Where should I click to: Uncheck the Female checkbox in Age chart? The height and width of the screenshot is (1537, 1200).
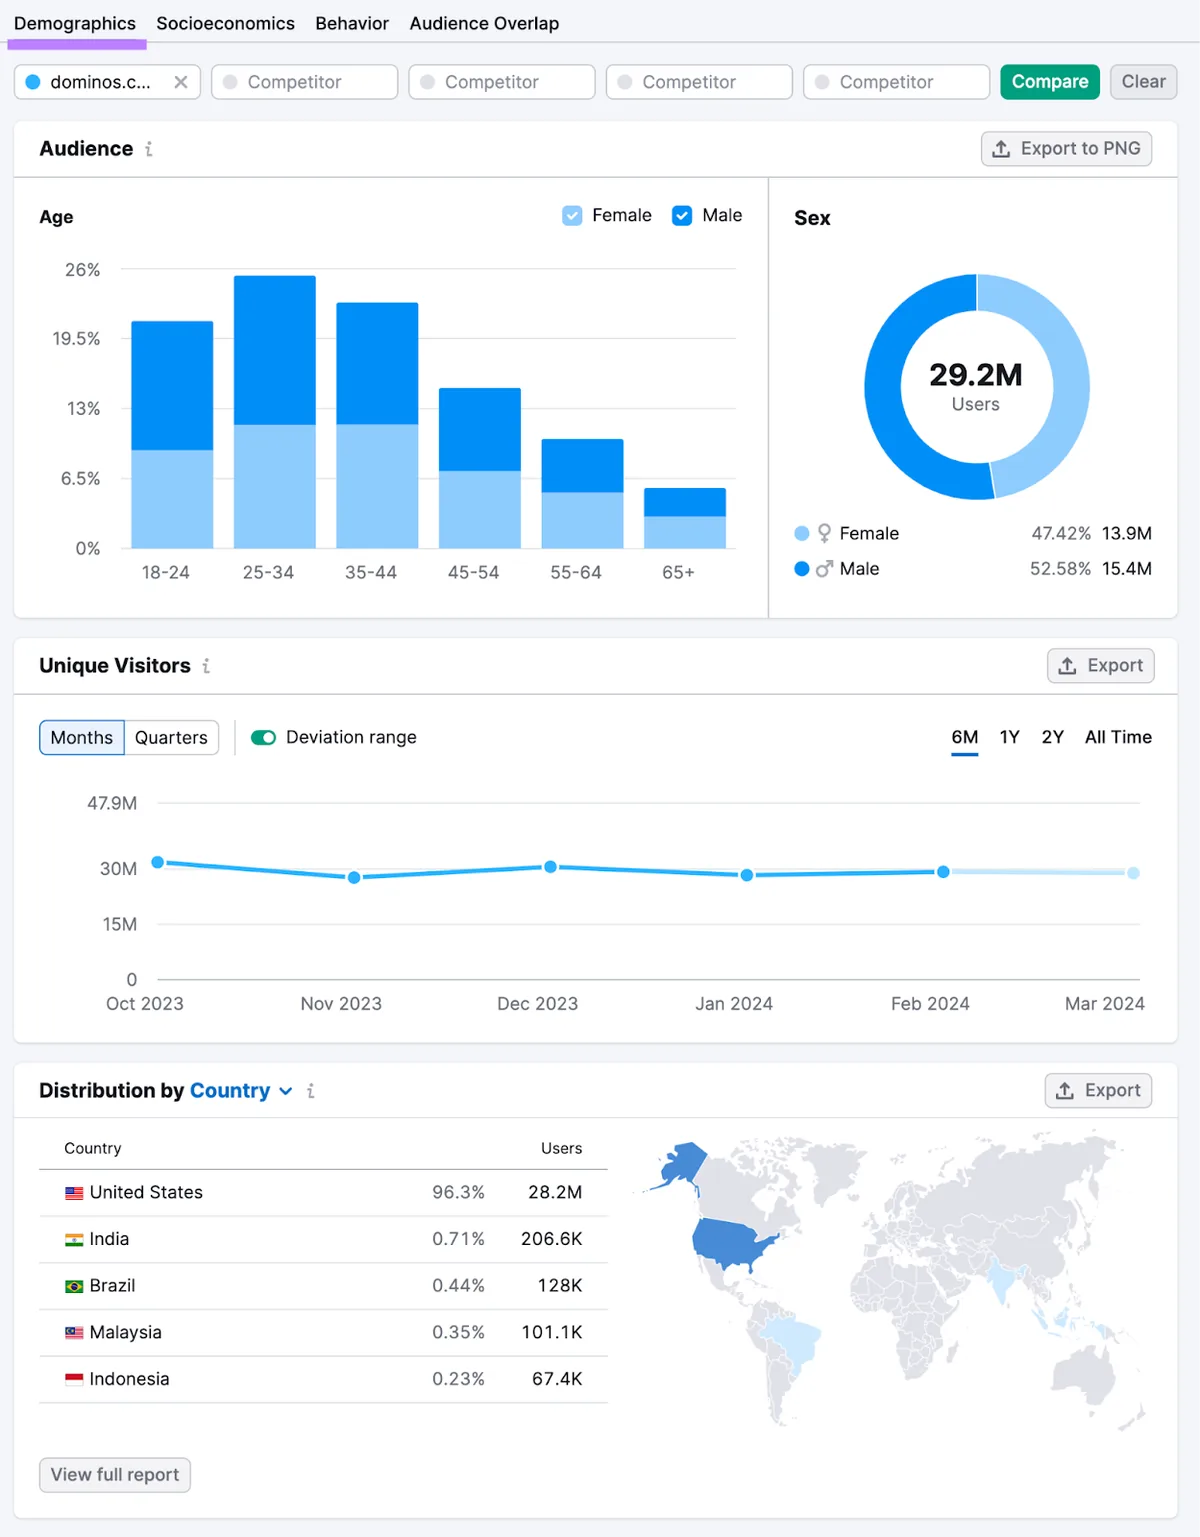572,216
